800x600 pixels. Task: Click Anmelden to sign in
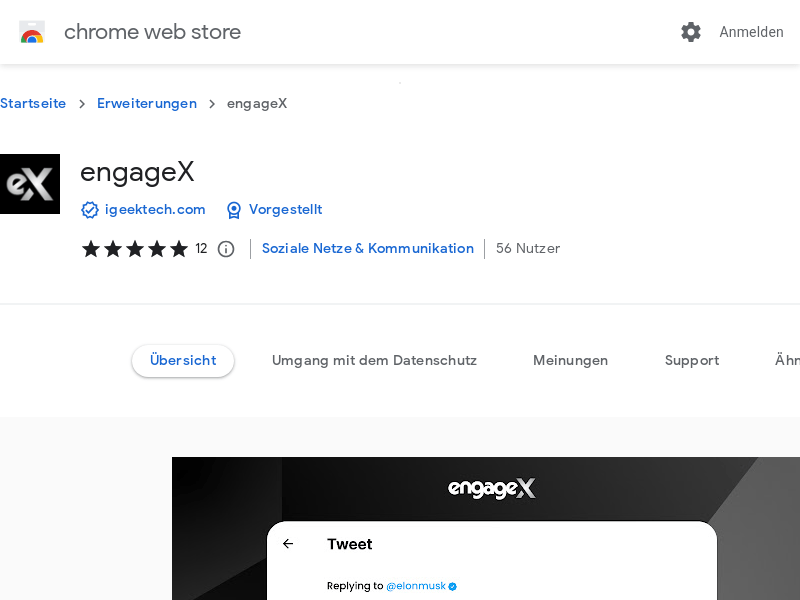click(x=751, y=32)
